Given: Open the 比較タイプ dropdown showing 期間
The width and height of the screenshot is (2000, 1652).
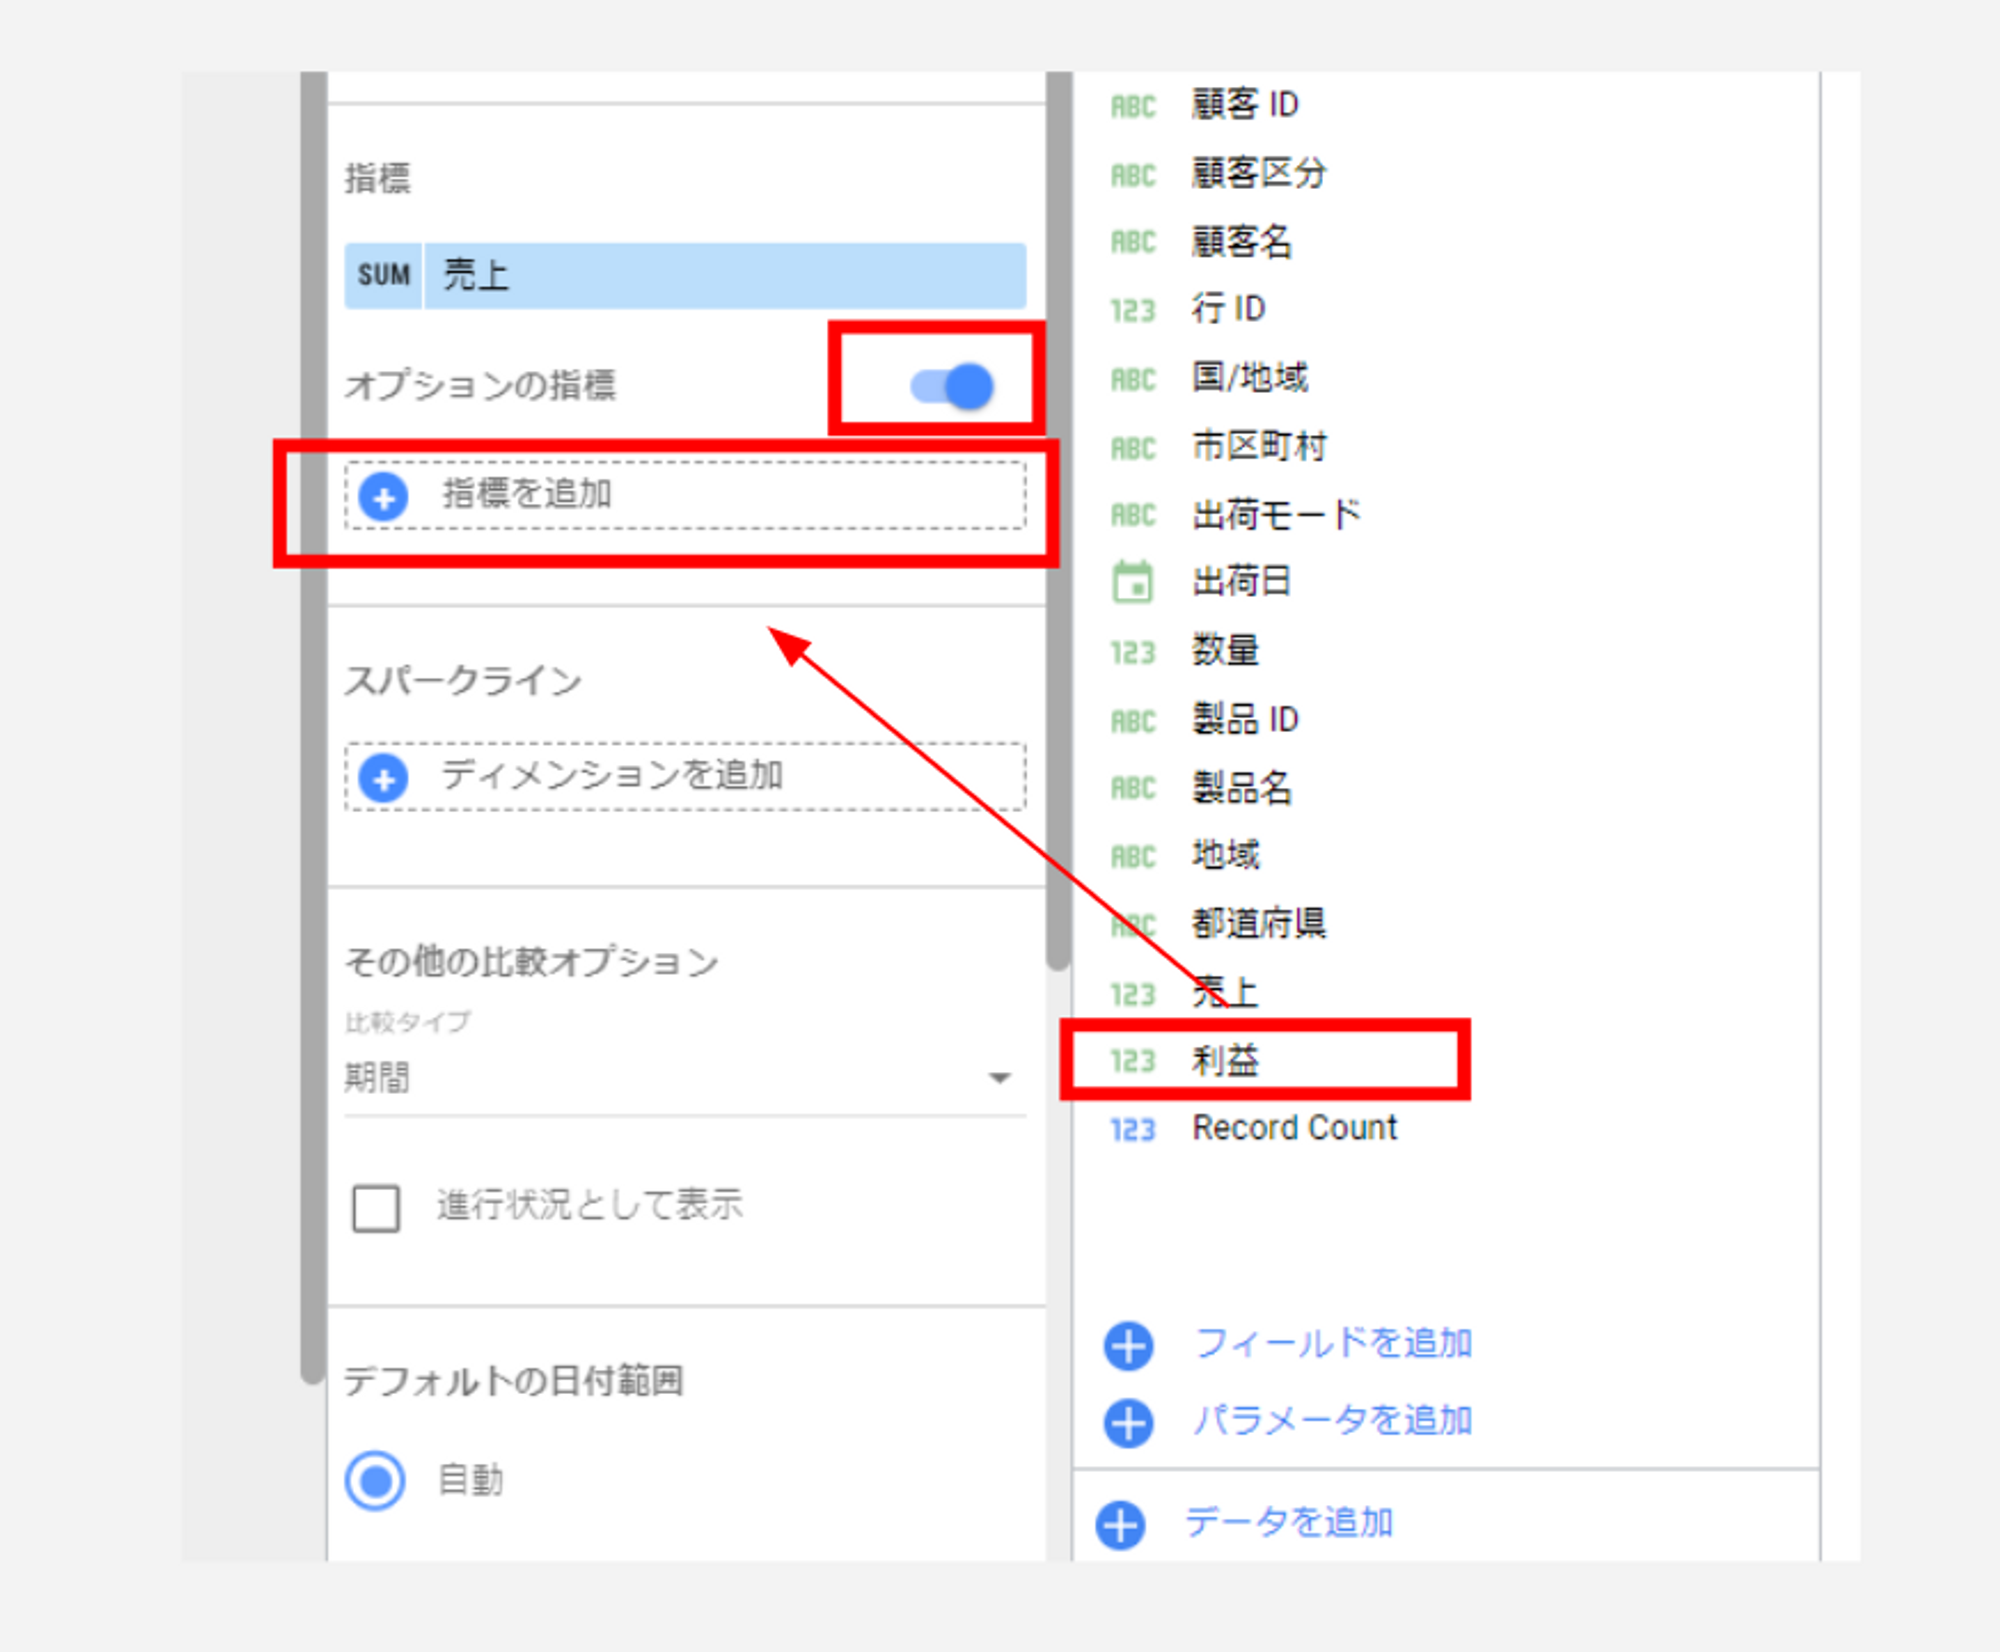Looking at the screenshot, I should (x=685, y=1078).
